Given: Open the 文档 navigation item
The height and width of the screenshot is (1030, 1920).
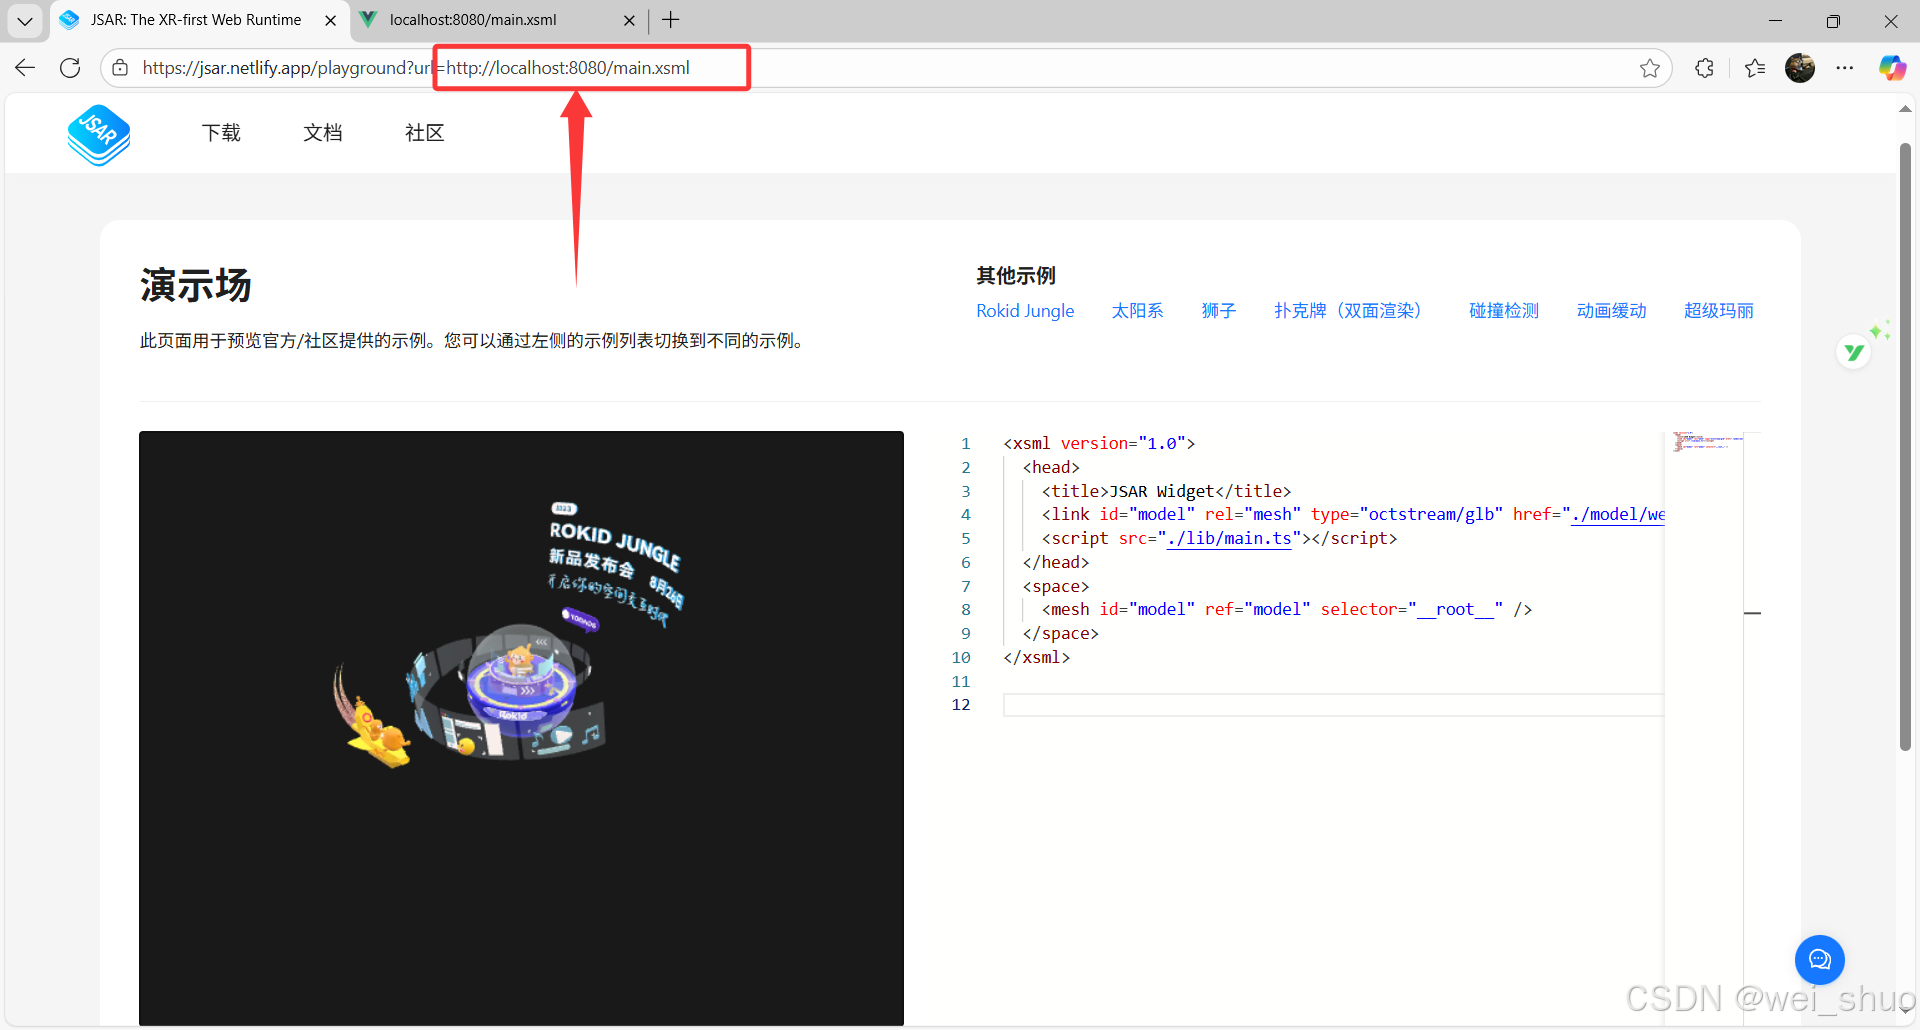Looking at the screenshot, I should (x=322, y=132).
